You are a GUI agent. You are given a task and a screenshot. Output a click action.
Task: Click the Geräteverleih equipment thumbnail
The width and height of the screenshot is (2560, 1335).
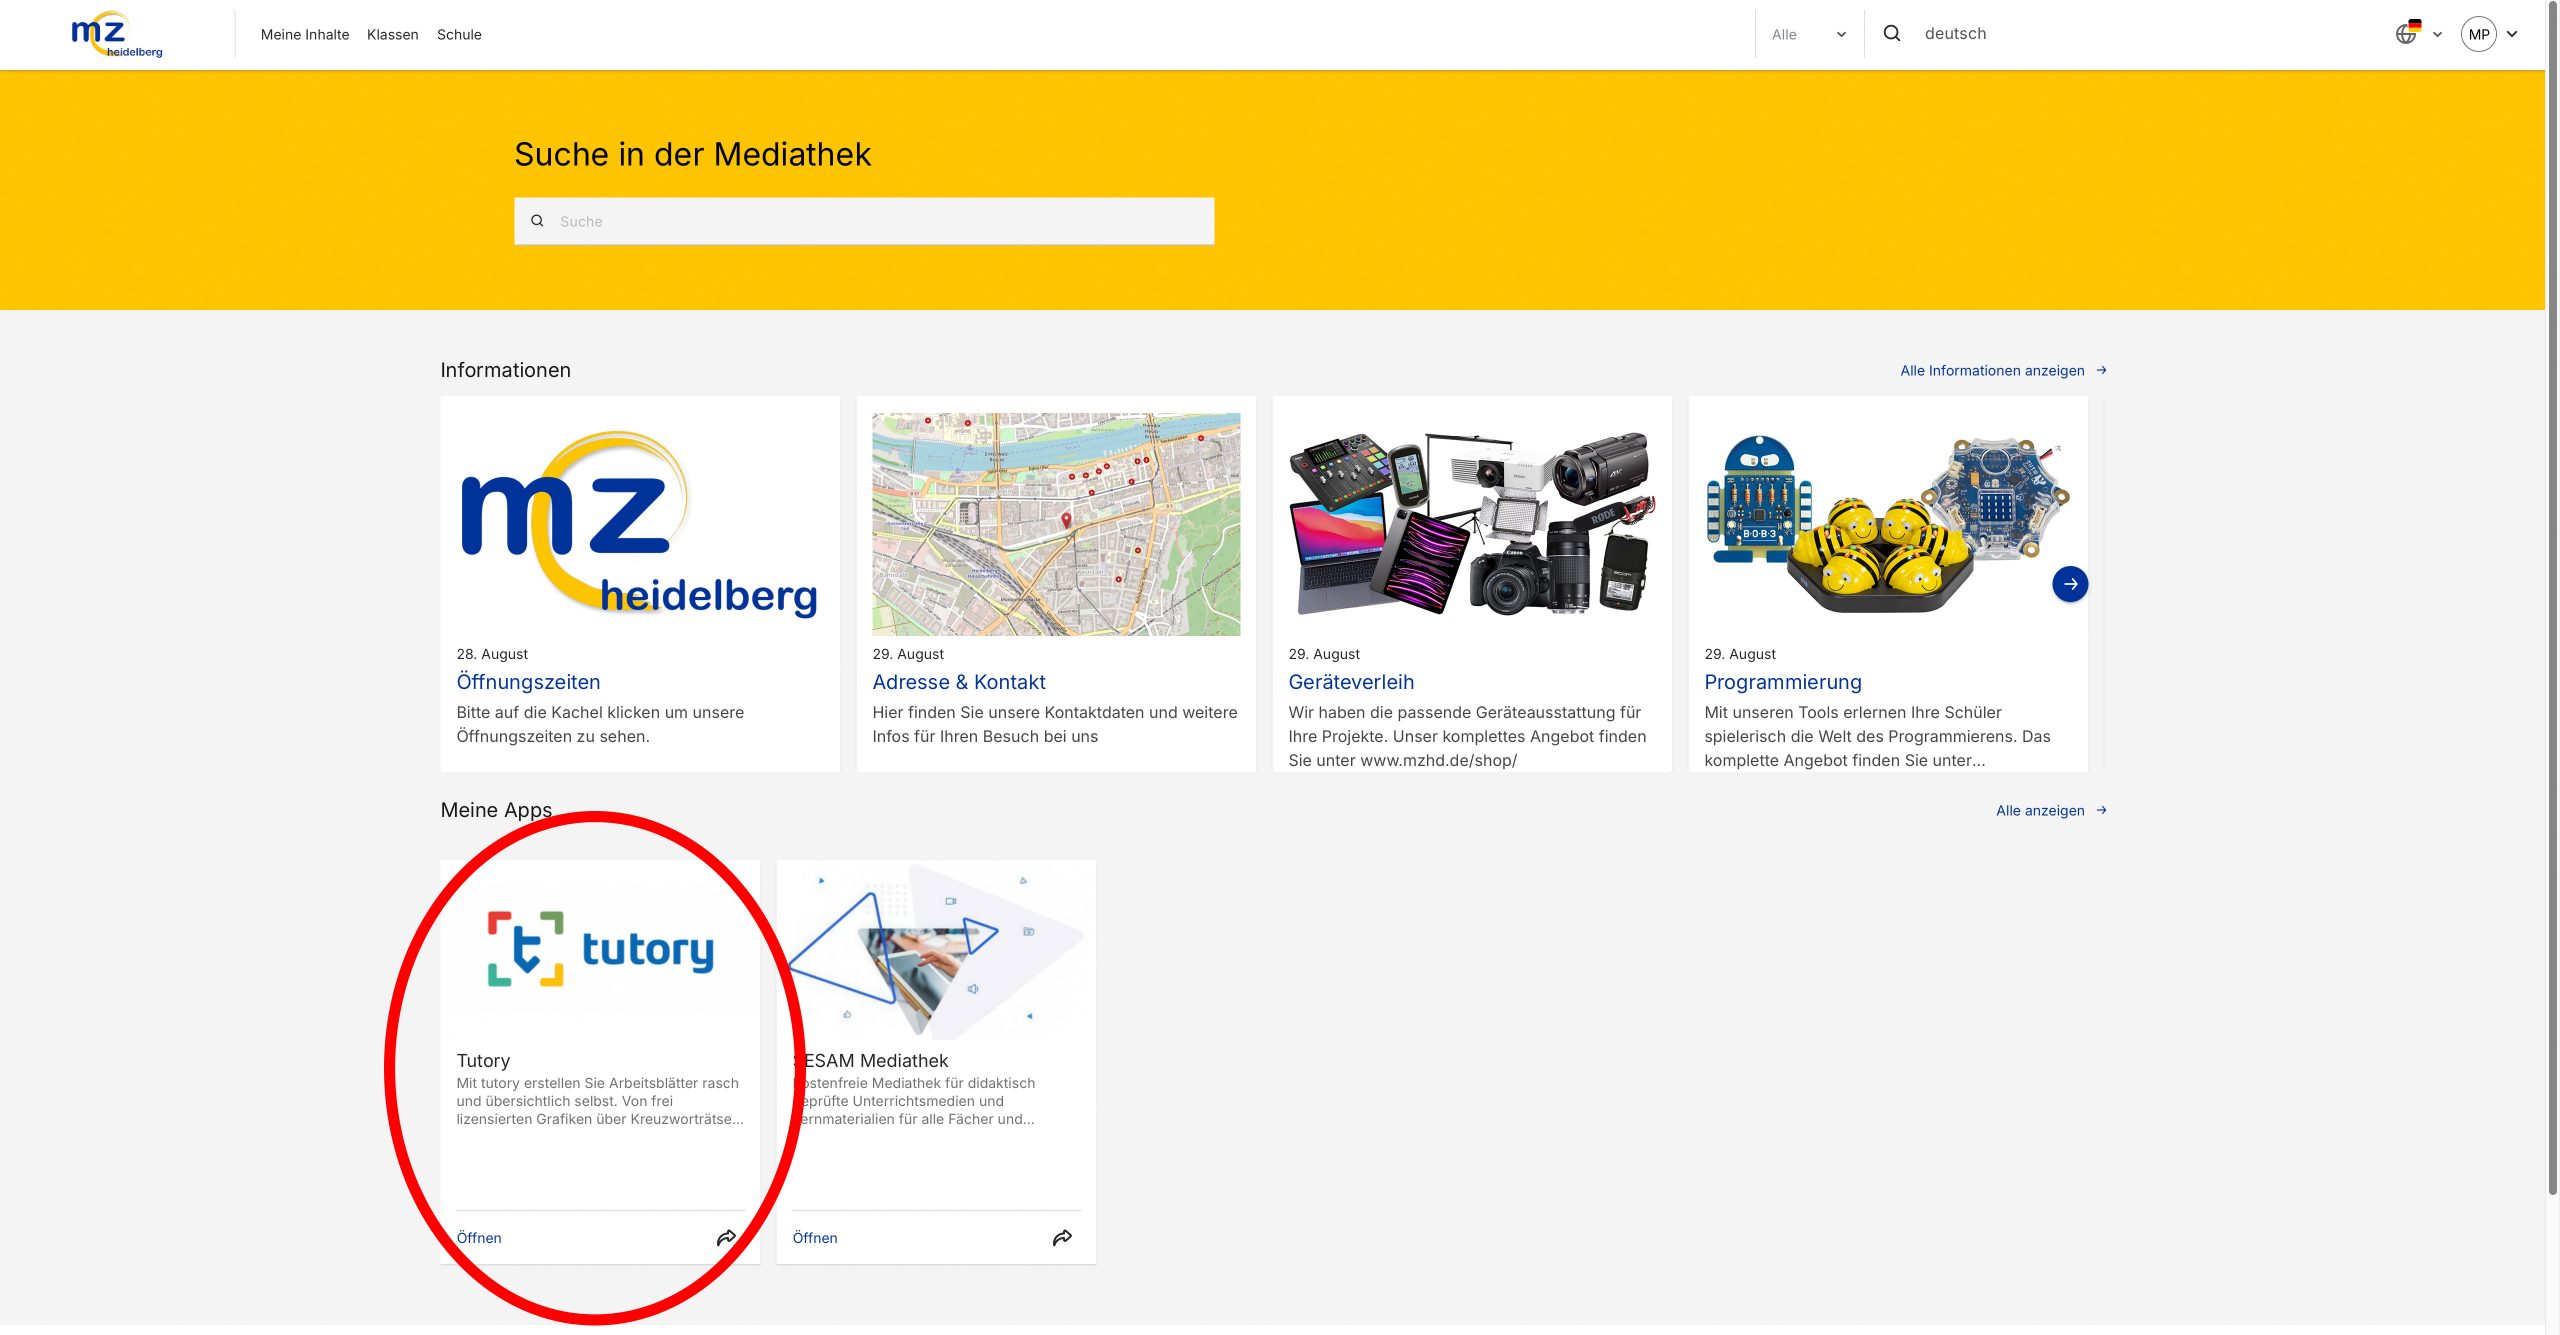coord(1471,524)
